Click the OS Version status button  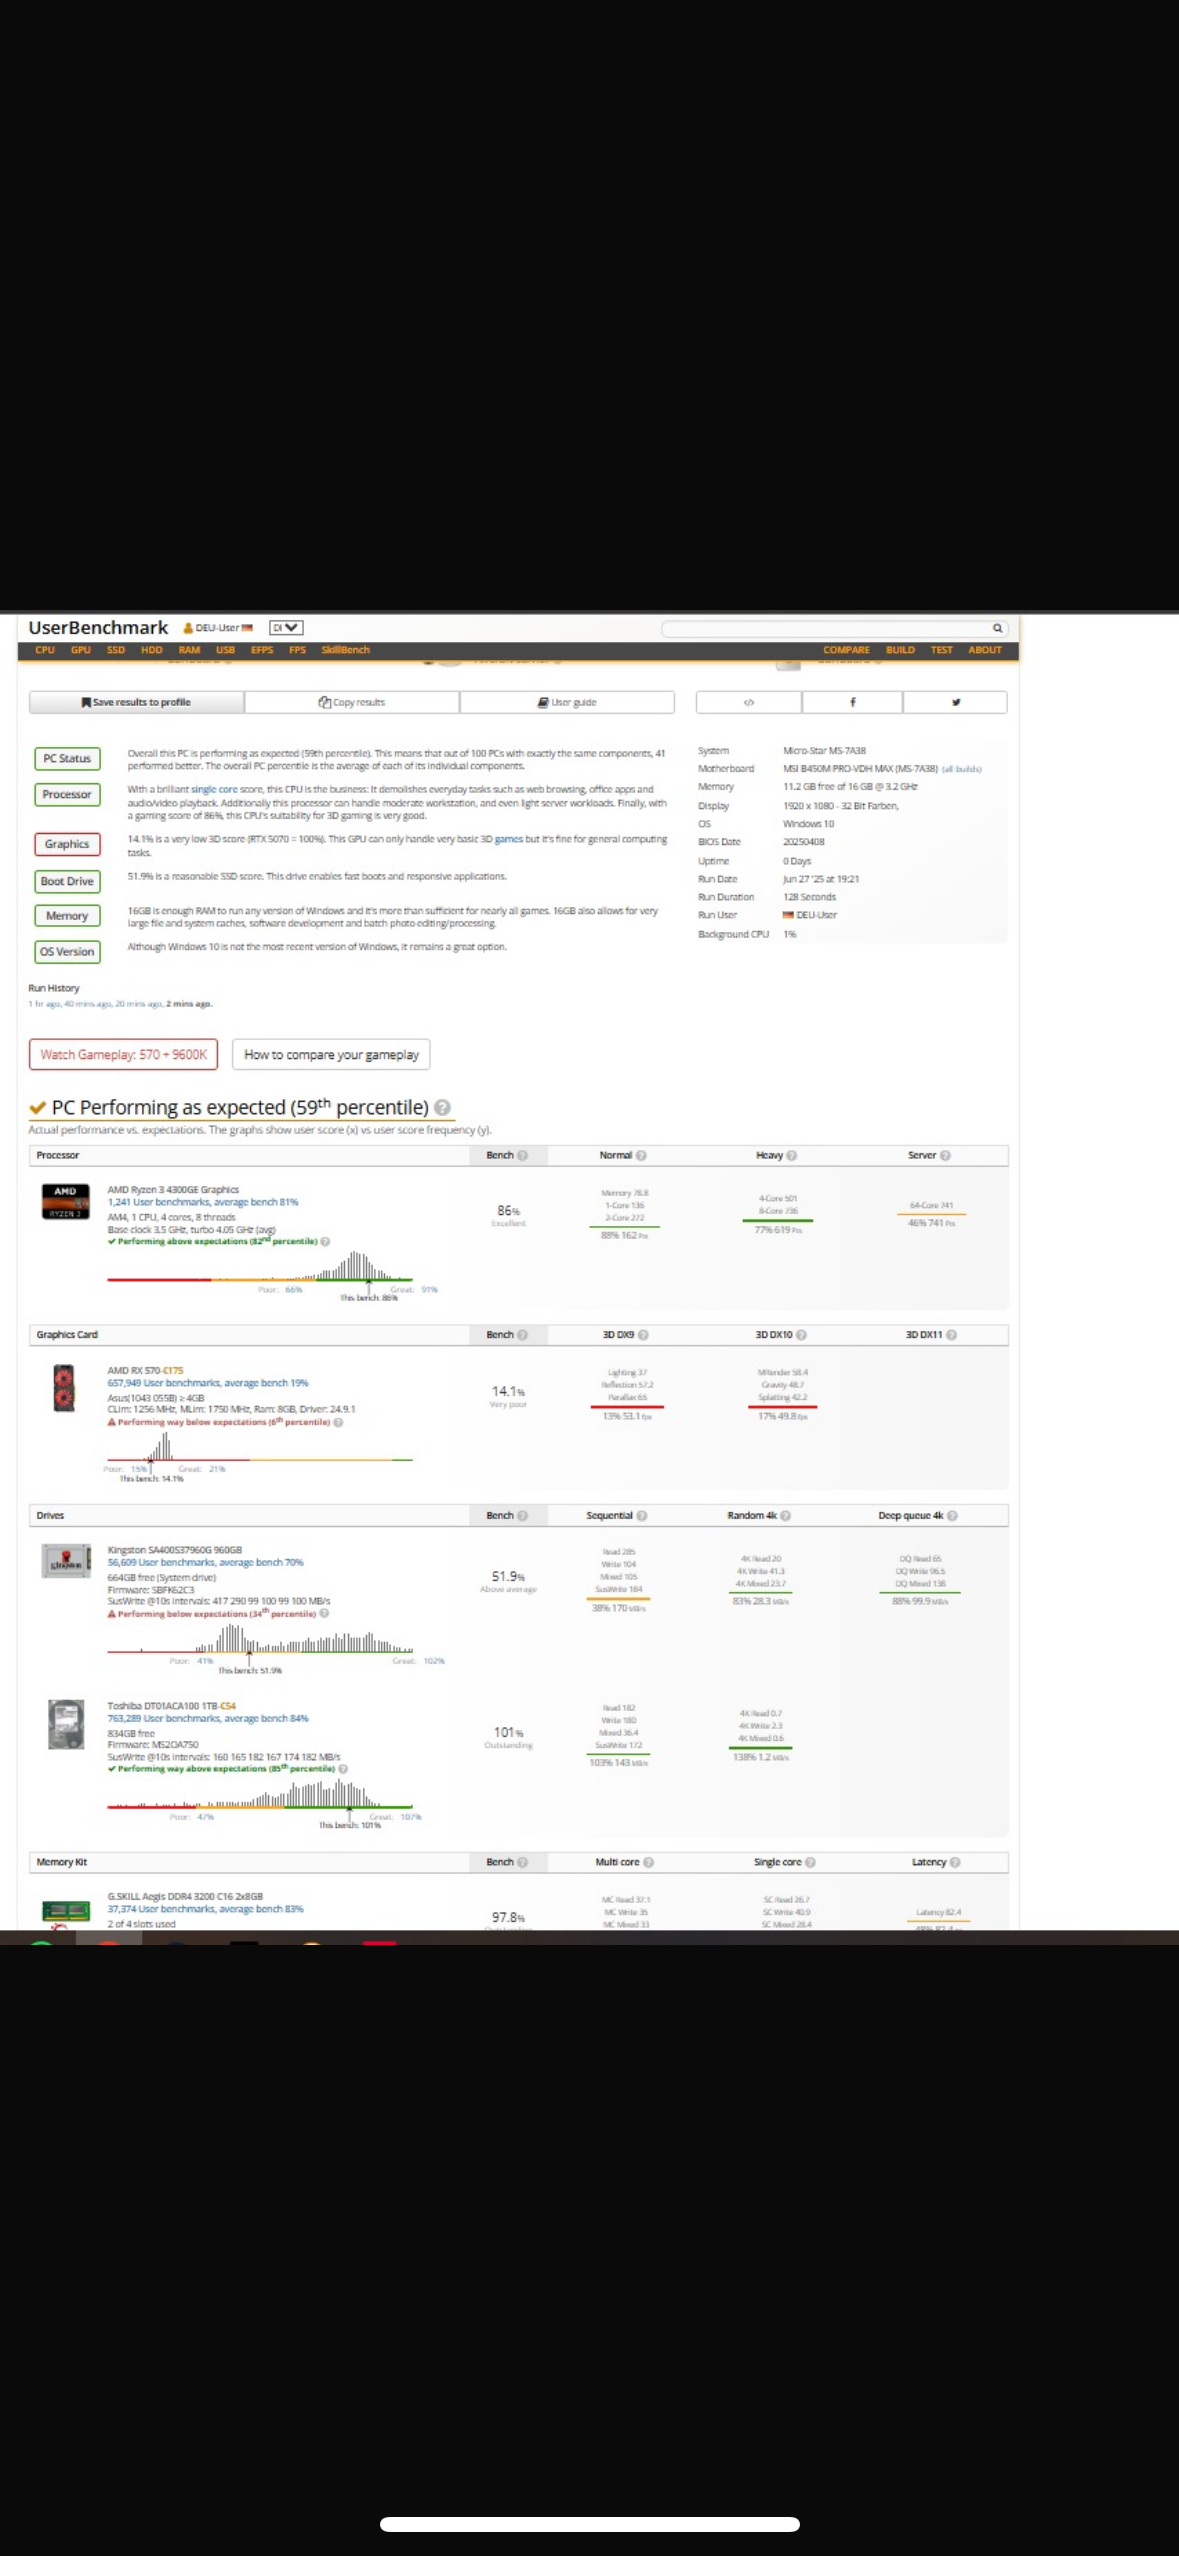(67, 952)
